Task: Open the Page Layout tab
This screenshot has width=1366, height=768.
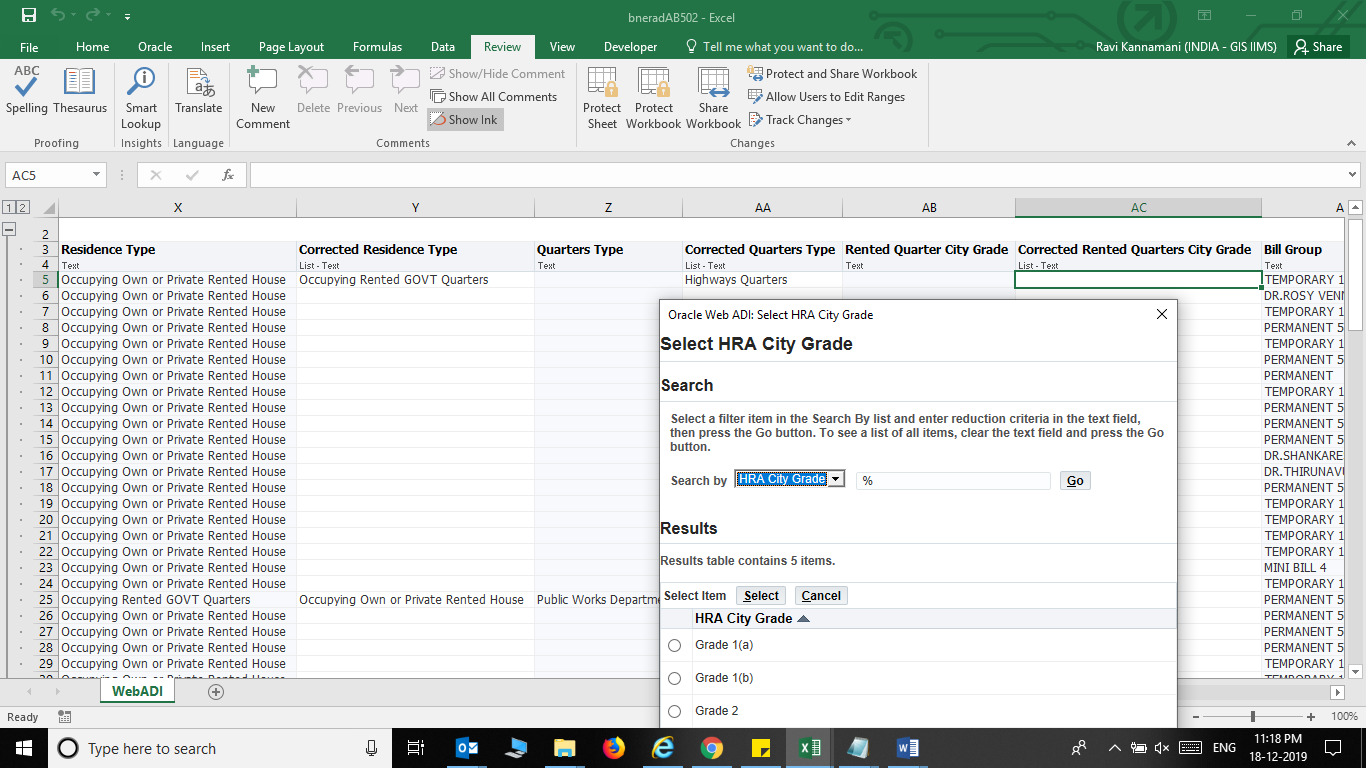Action: coord(291,47)
